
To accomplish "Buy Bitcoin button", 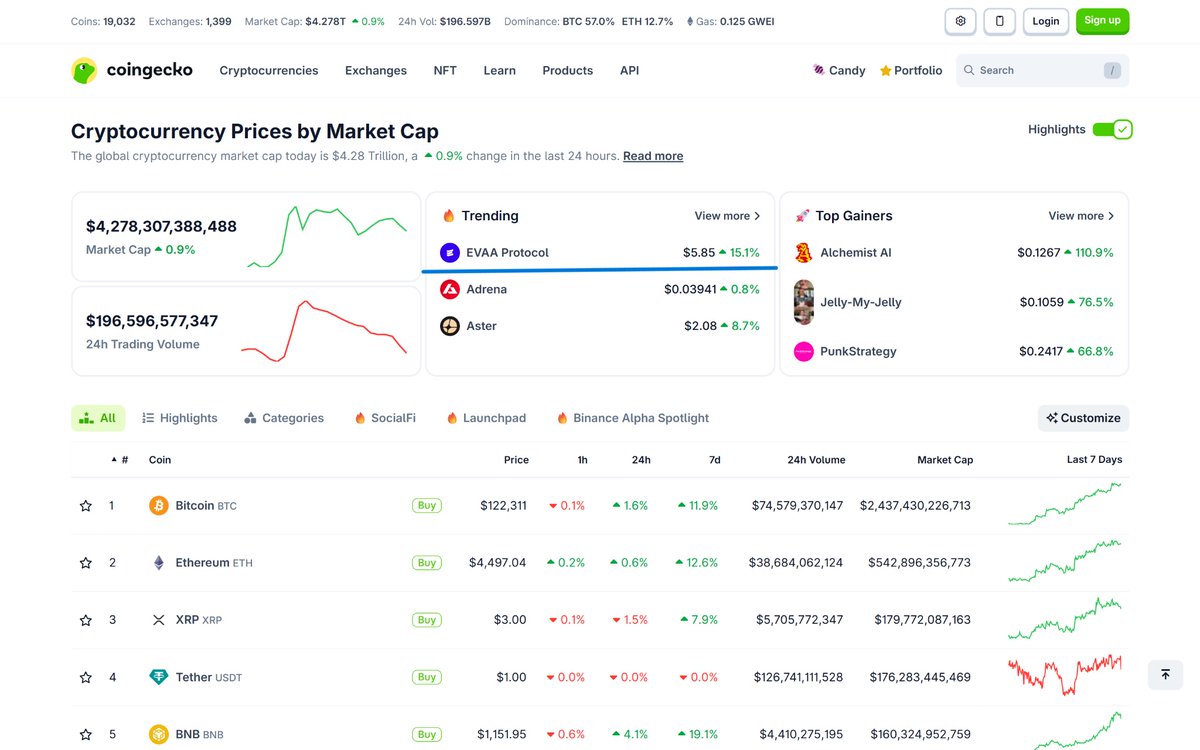I will point(427,506).
